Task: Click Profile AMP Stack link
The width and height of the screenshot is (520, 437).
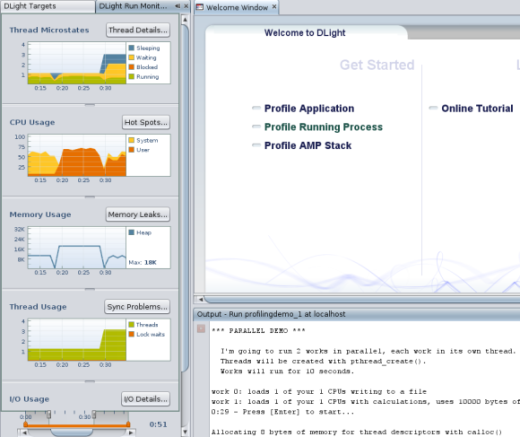Action: click(308, 146)
